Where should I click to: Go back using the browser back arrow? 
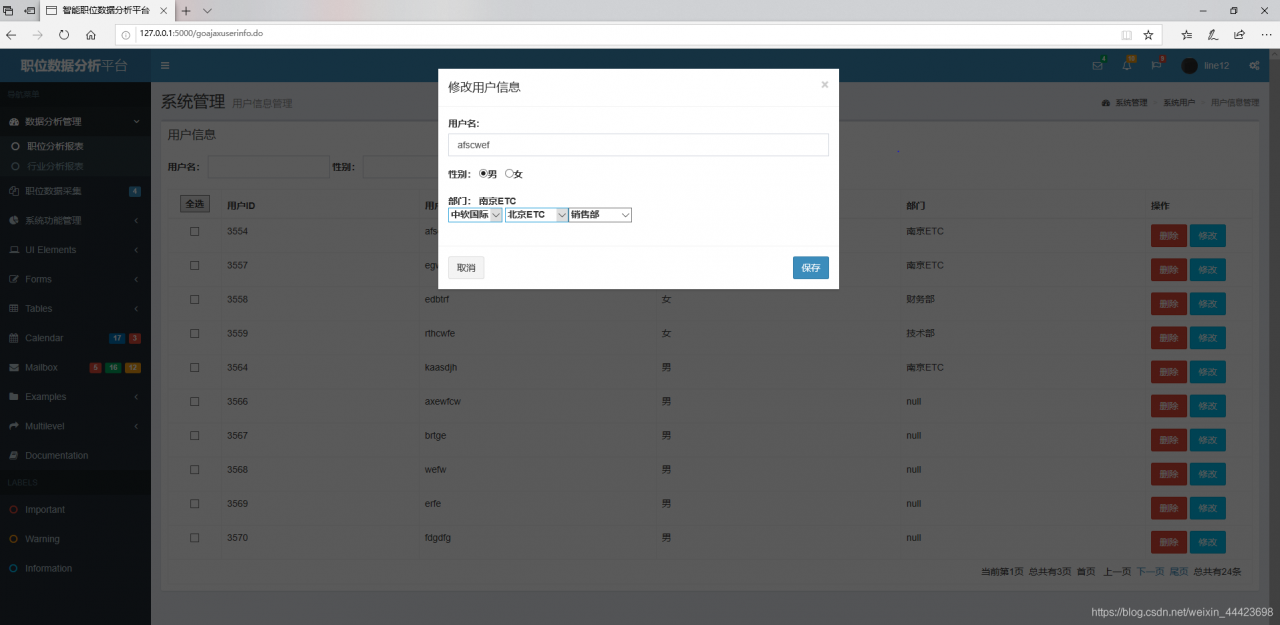[11, 34]
